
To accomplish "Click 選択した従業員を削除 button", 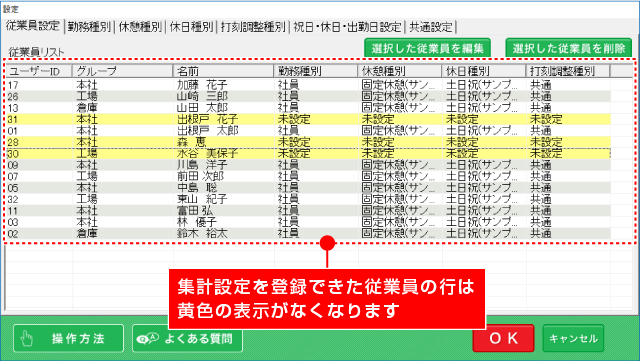I will pyautogui.click(x=569, y=48).
